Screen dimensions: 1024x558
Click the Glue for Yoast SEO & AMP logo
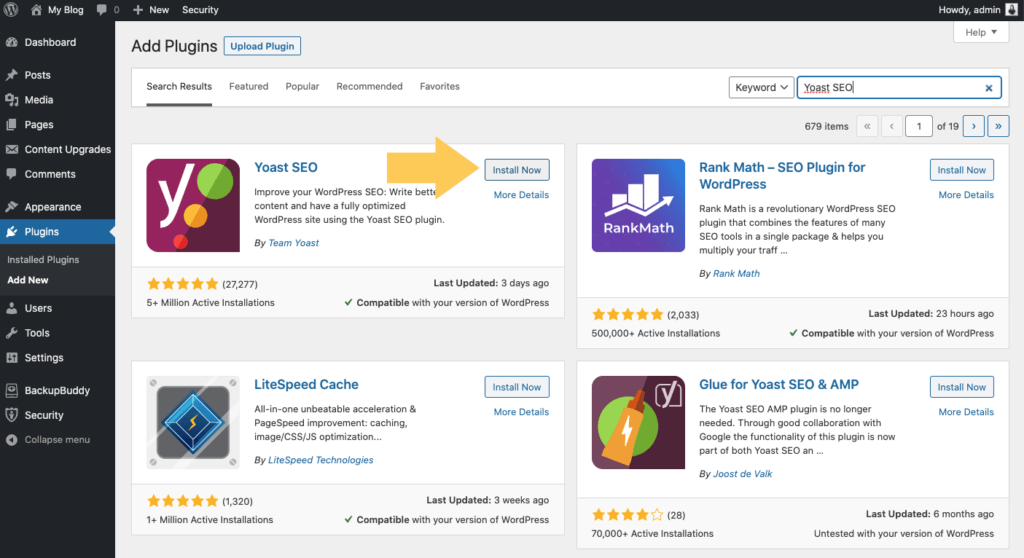point(638,422)
